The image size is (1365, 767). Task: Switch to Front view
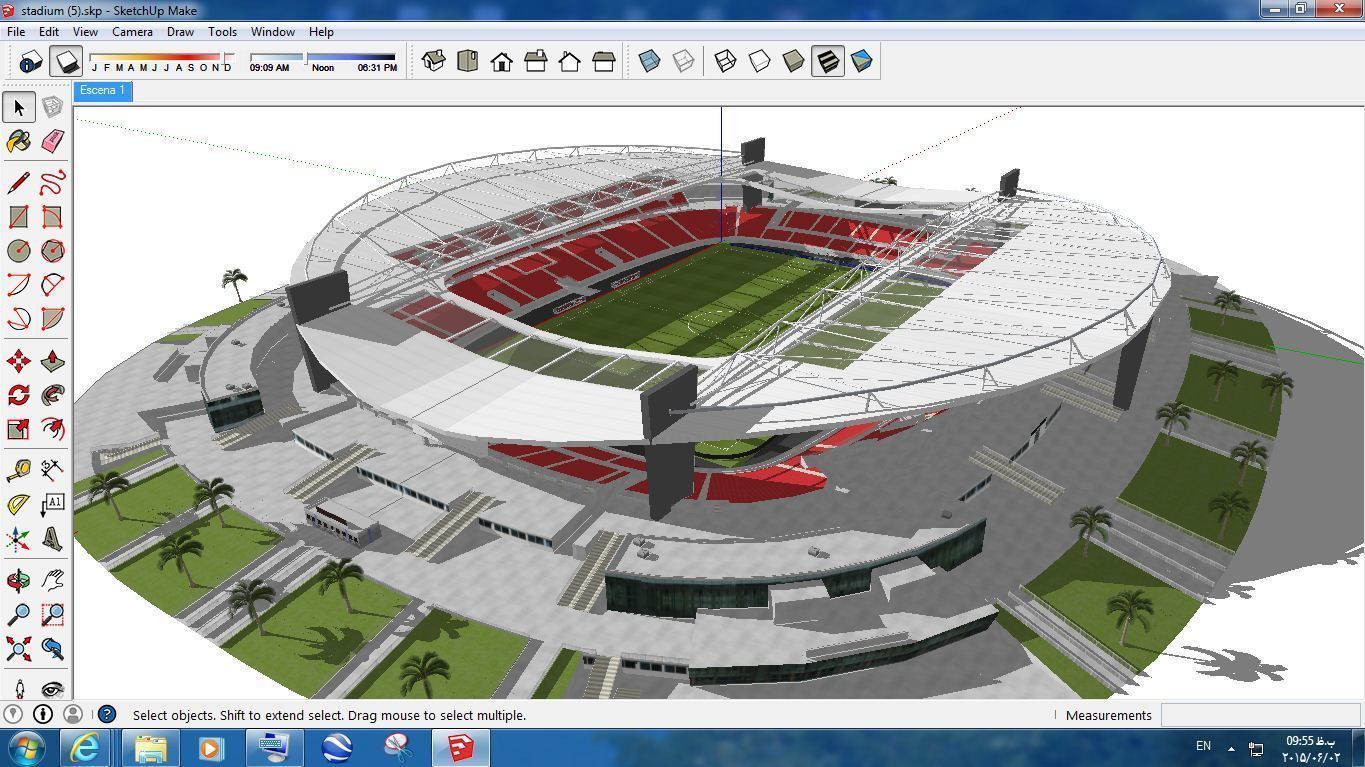501,61
